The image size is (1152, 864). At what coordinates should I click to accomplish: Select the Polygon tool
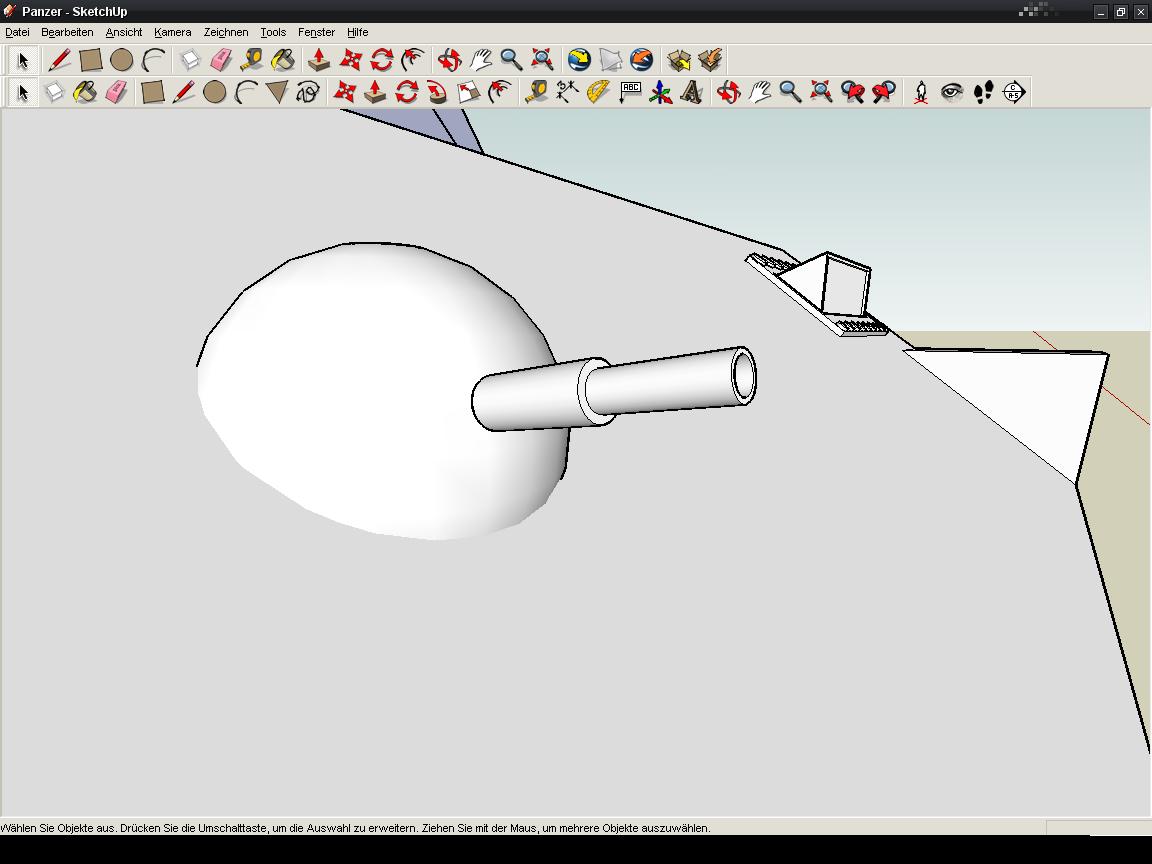click(277, 93)
